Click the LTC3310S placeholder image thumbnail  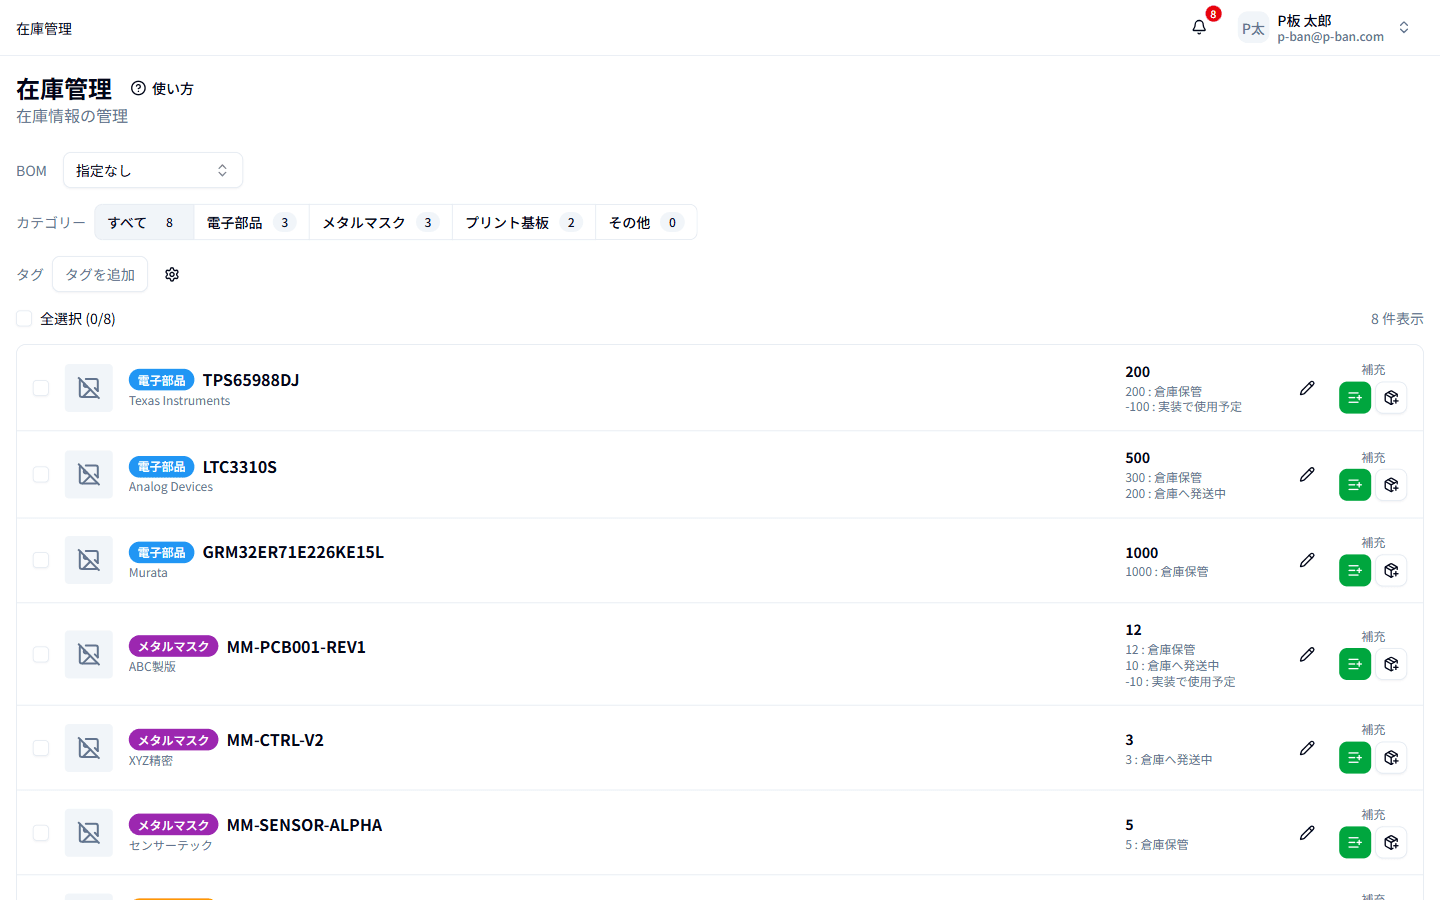click(89, 474)
